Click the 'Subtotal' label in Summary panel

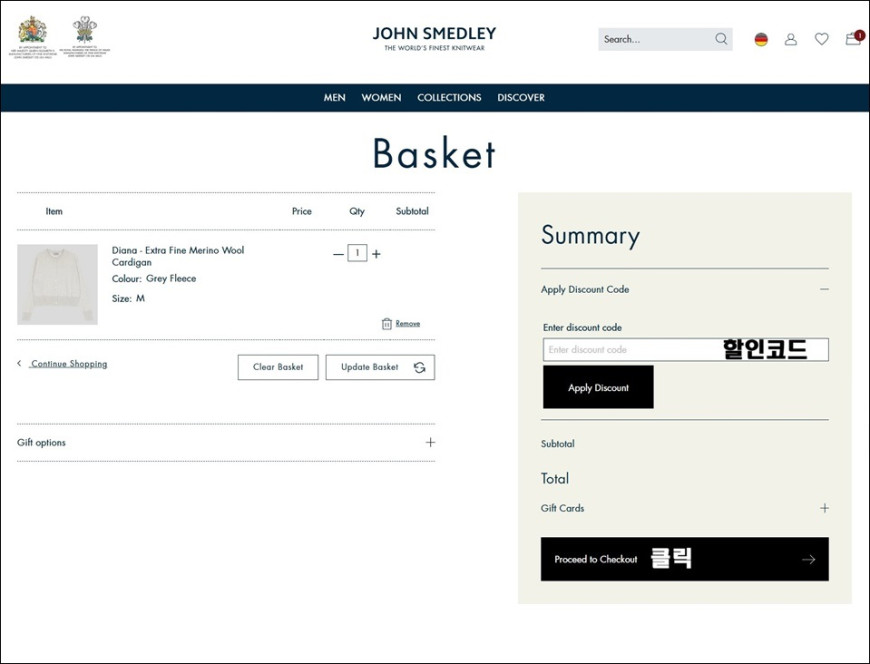point(558,444)
